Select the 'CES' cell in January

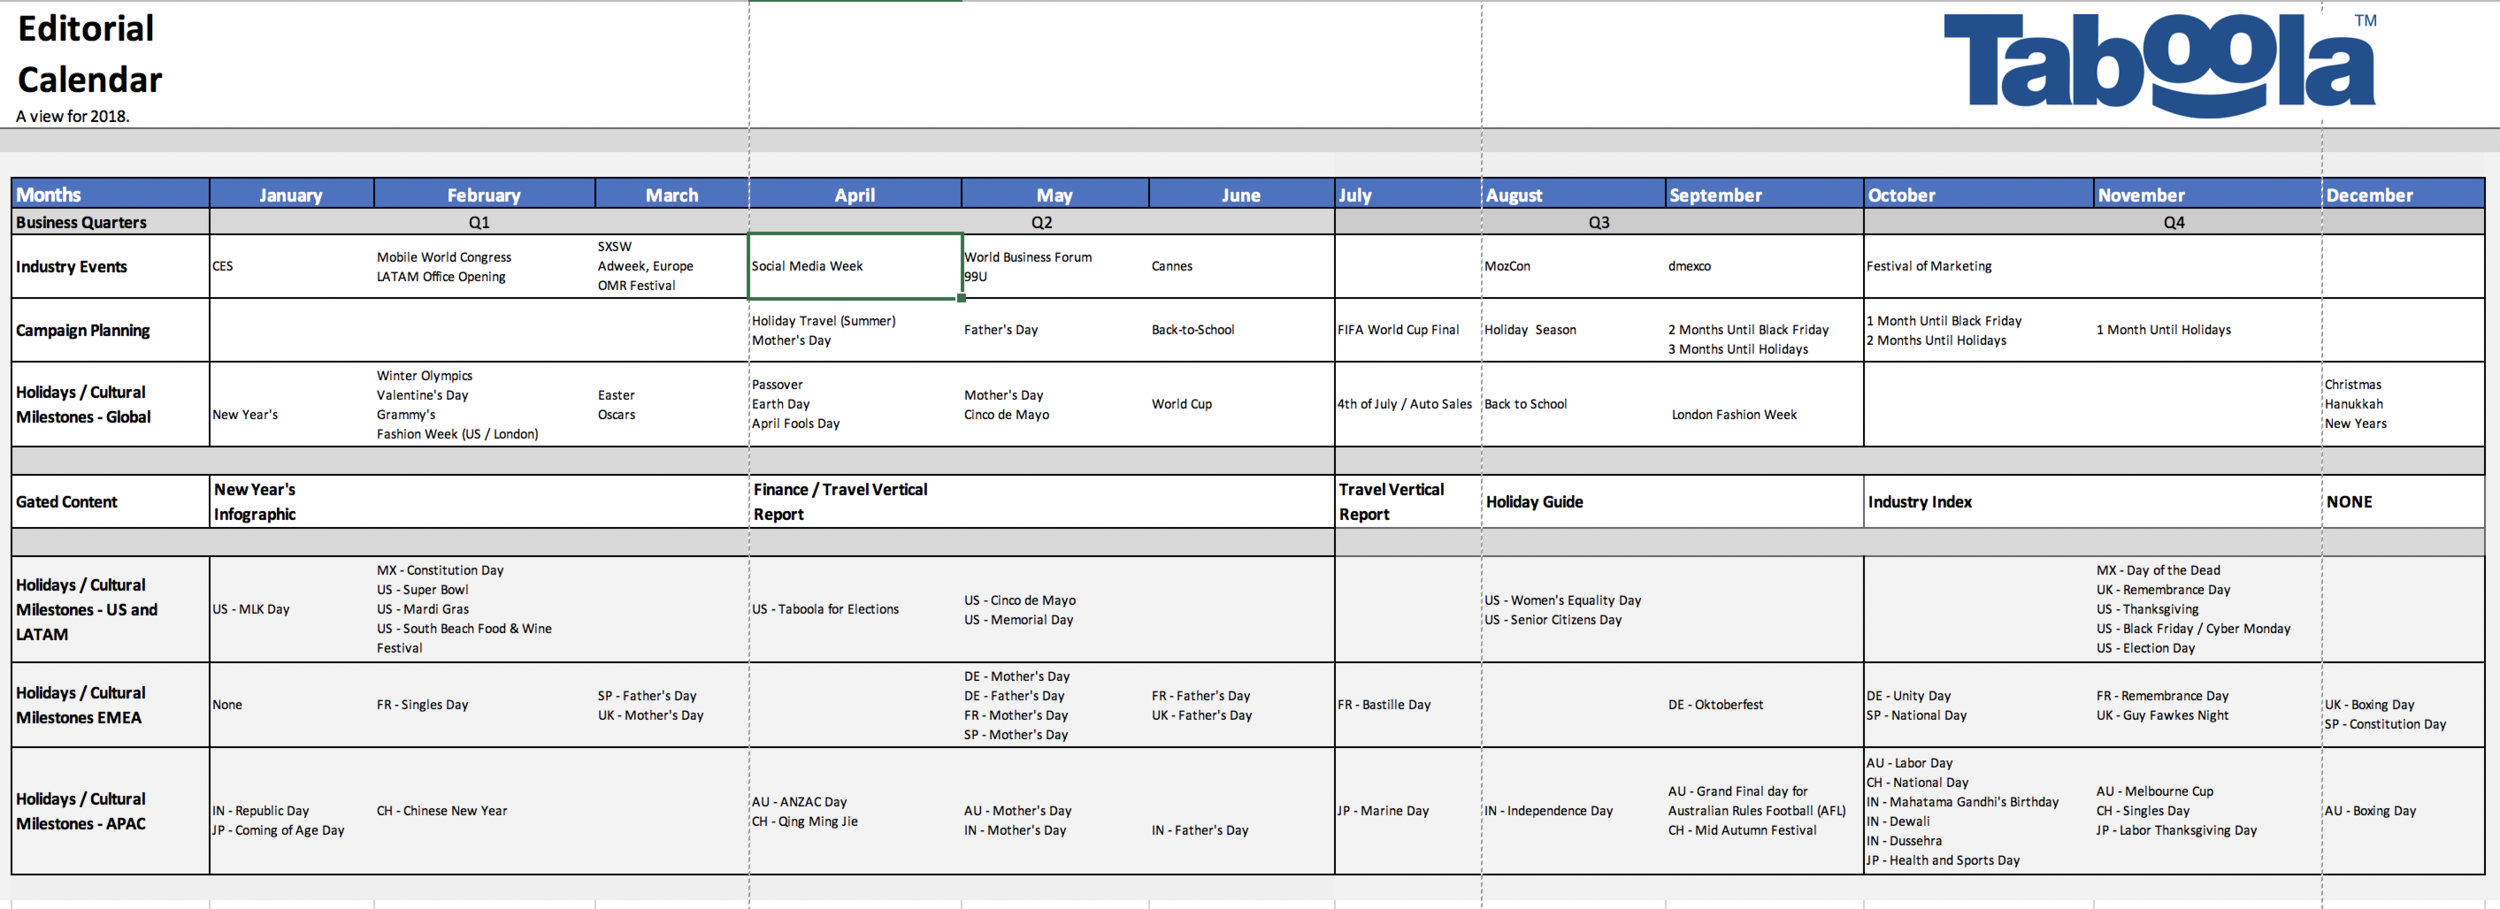pyautogui.click(x=291, y=266)
